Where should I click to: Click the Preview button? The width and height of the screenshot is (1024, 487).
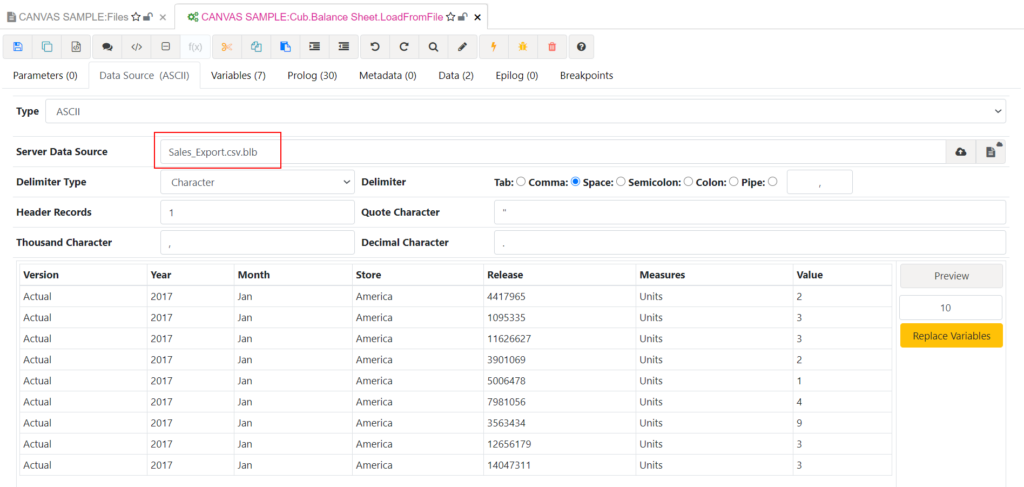click(x=950, y=276)
